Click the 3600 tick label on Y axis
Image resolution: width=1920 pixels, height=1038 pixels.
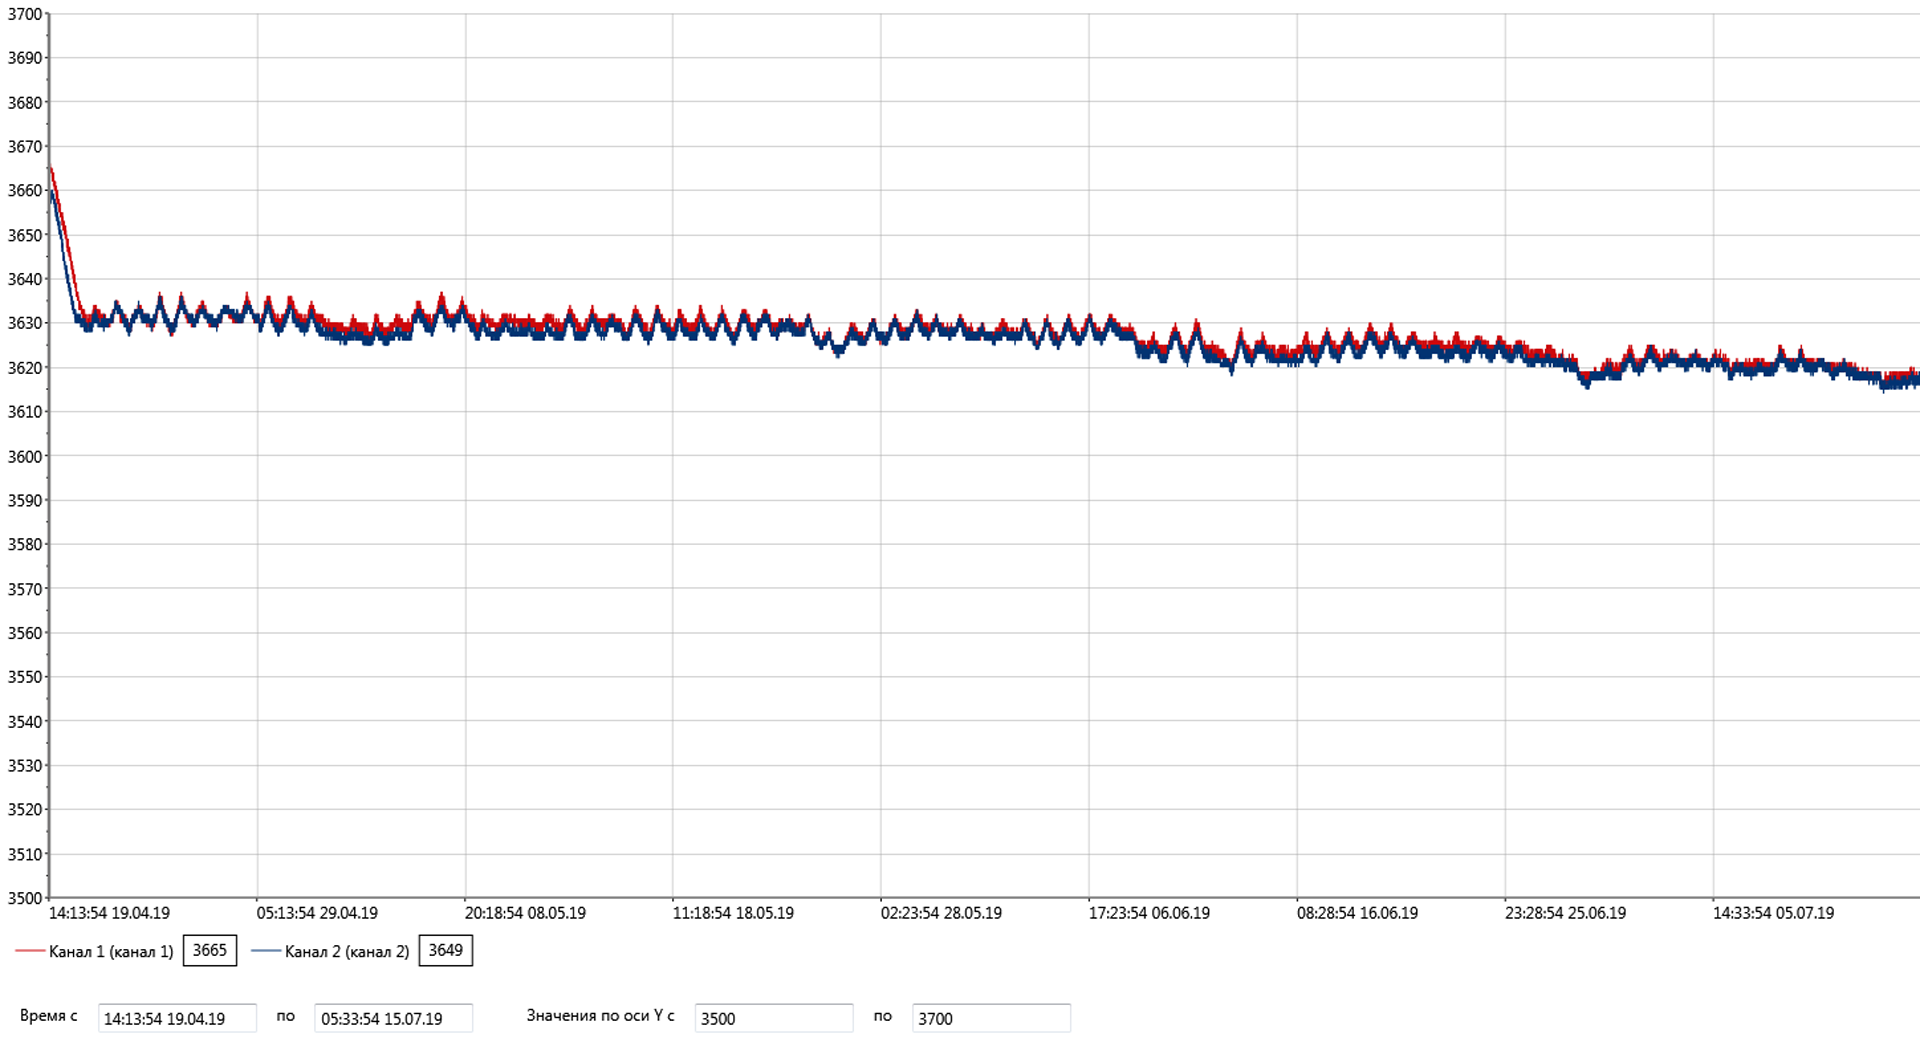tap(25, 456)
